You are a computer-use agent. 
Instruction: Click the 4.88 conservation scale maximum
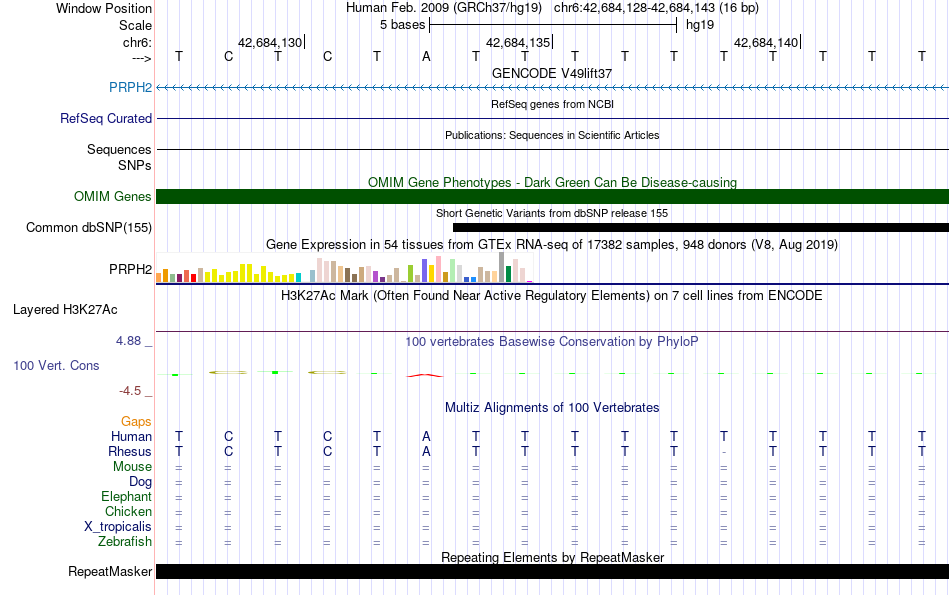click(x=128, y=341)
